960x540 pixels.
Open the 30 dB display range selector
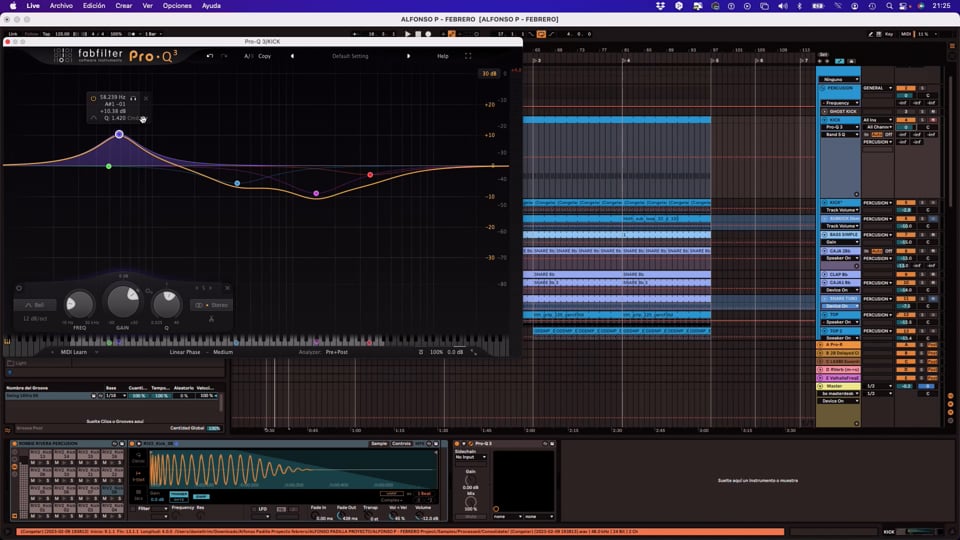[x=489, y=73]
